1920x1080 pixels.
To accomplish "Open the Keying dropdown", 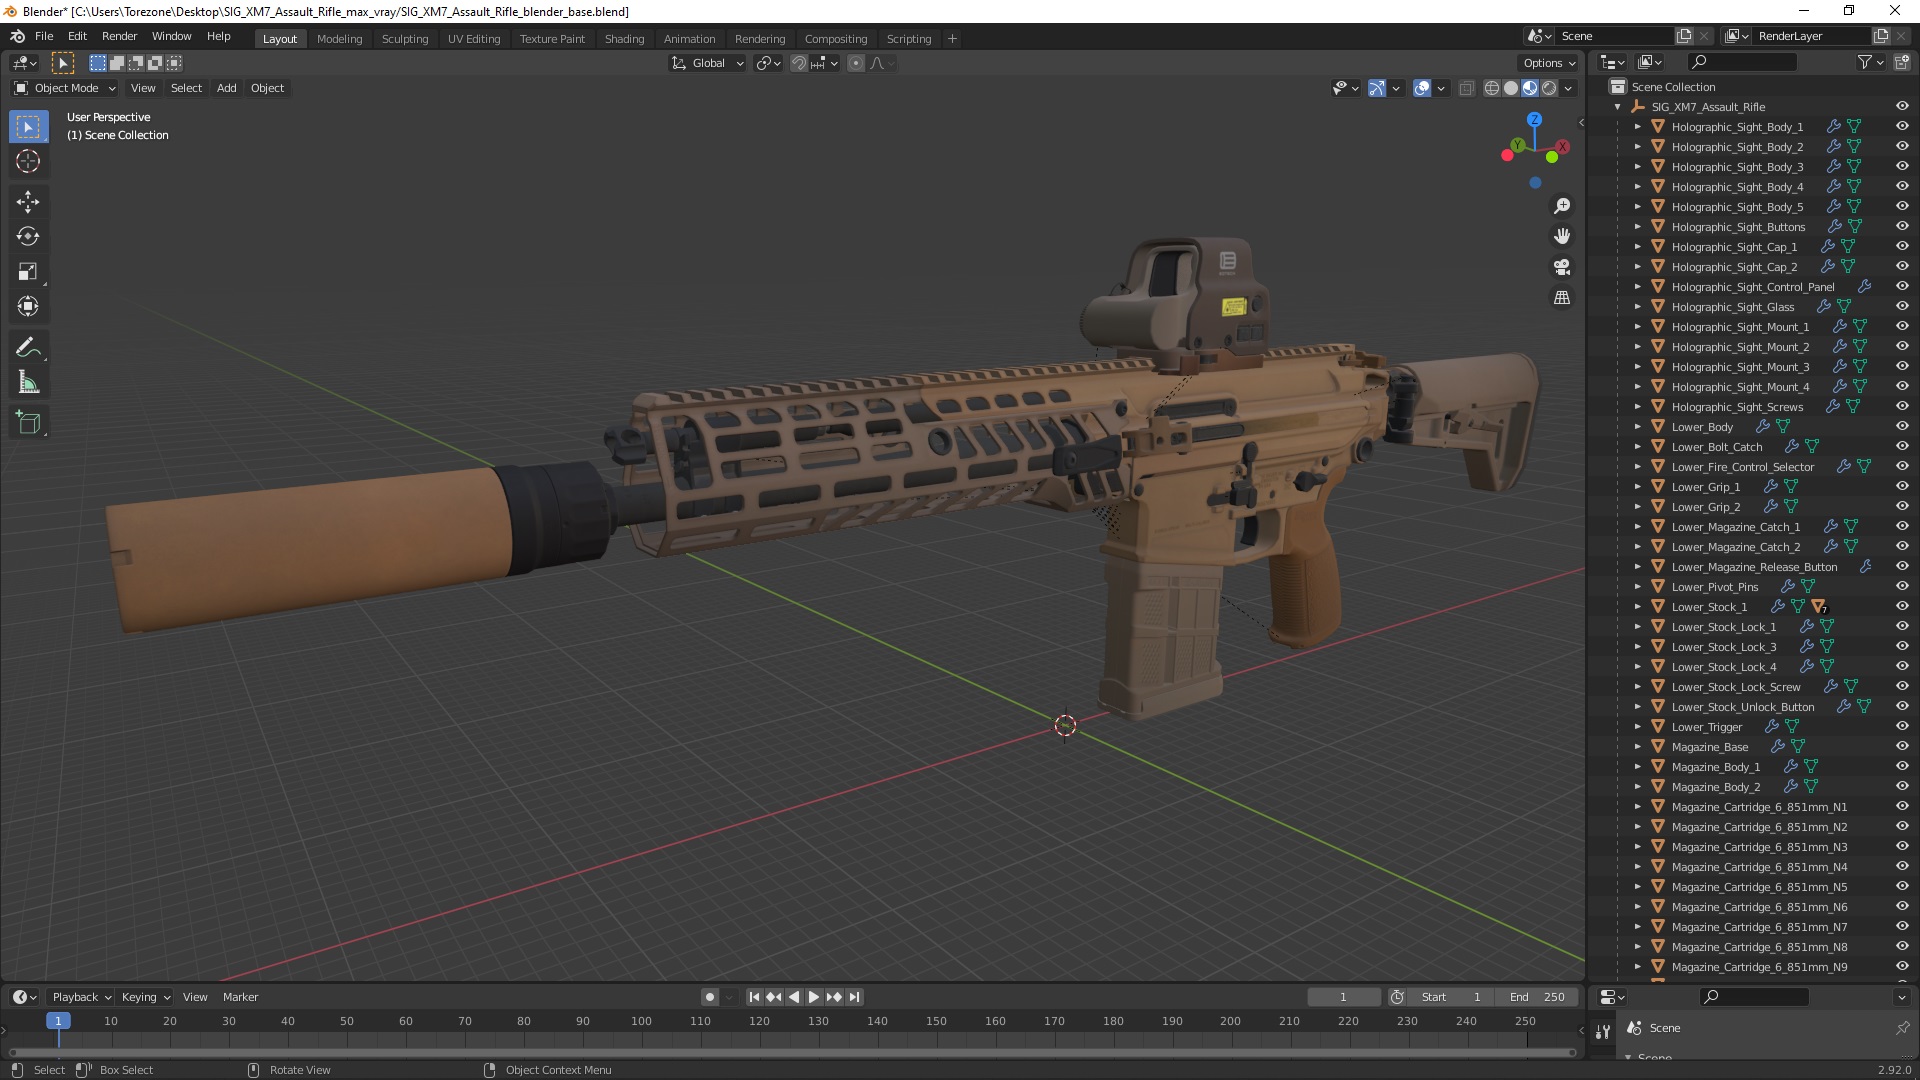I will (145, 997).
